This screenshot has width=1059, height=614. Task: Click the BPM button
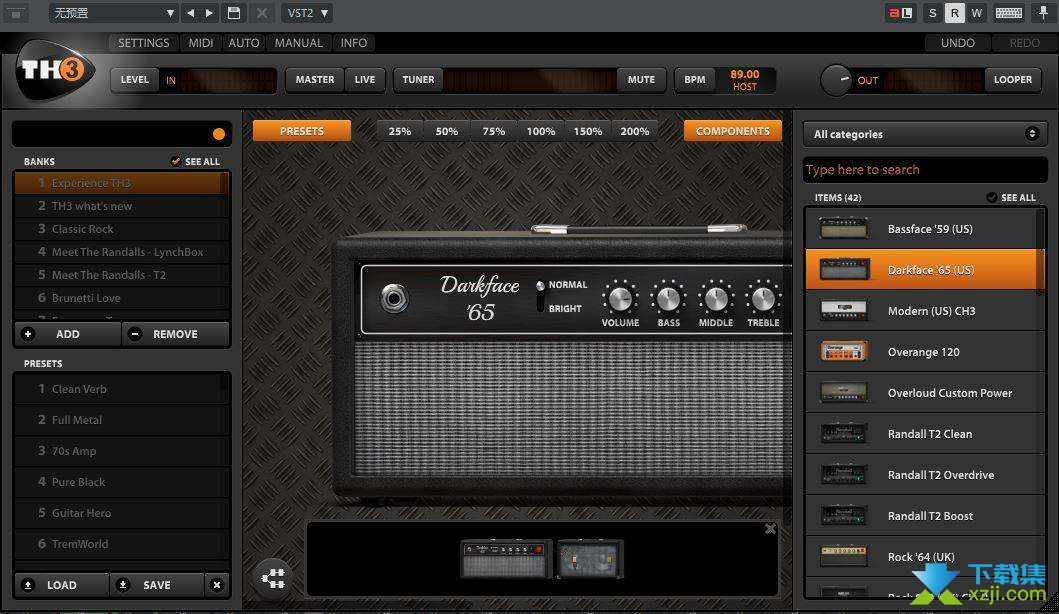pos(694,80)
